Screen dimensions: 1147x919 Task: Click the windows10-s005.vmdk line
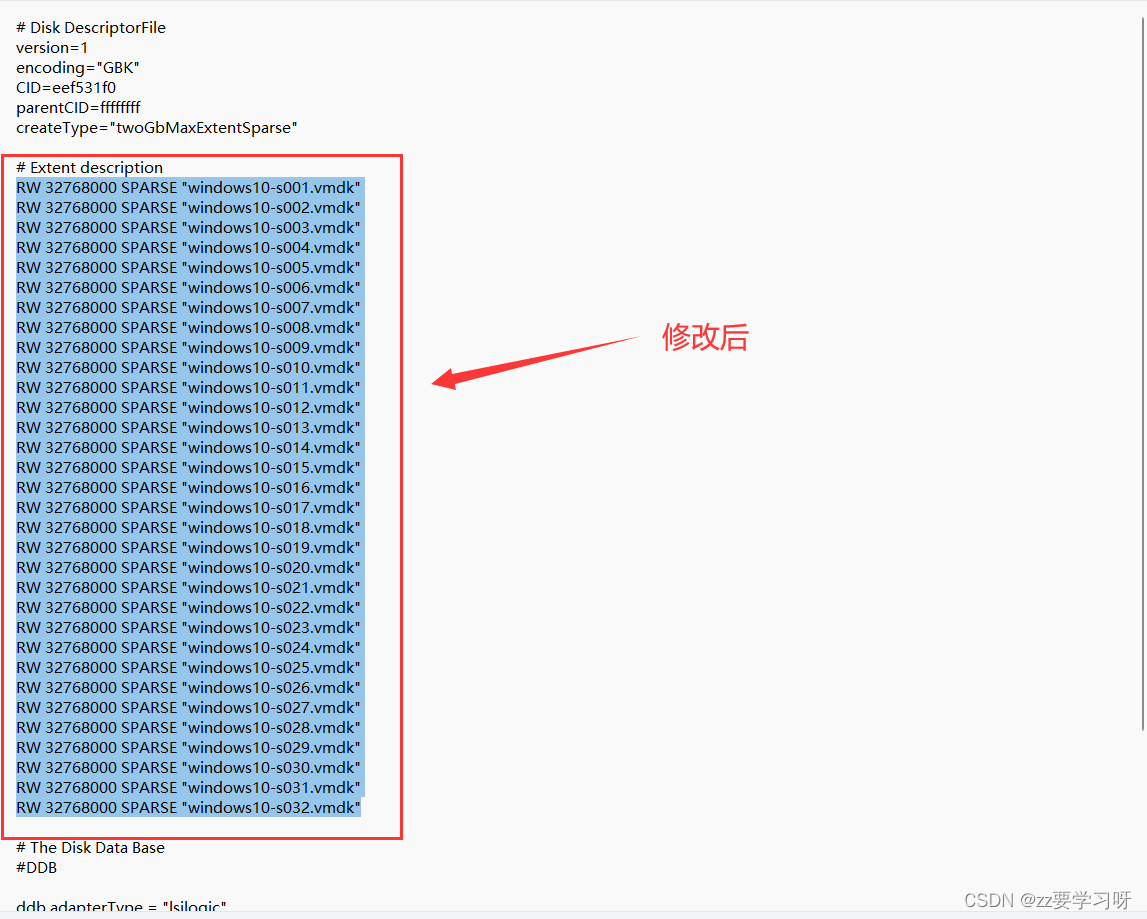coord(189,268)
